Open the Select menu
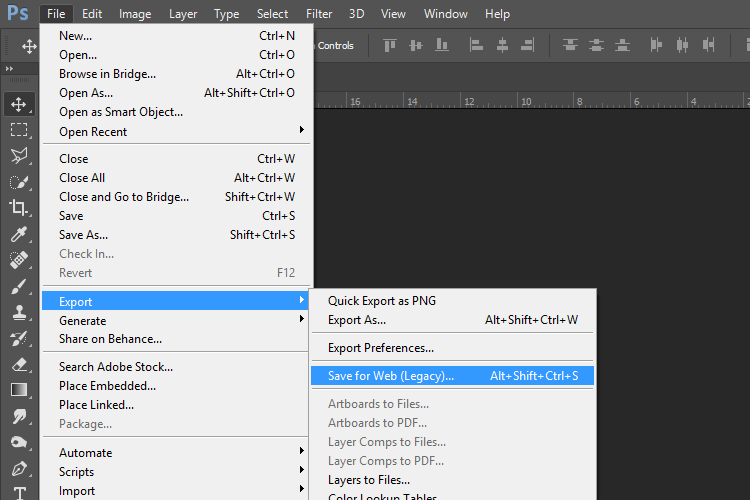750x500 pixels. 272,14
